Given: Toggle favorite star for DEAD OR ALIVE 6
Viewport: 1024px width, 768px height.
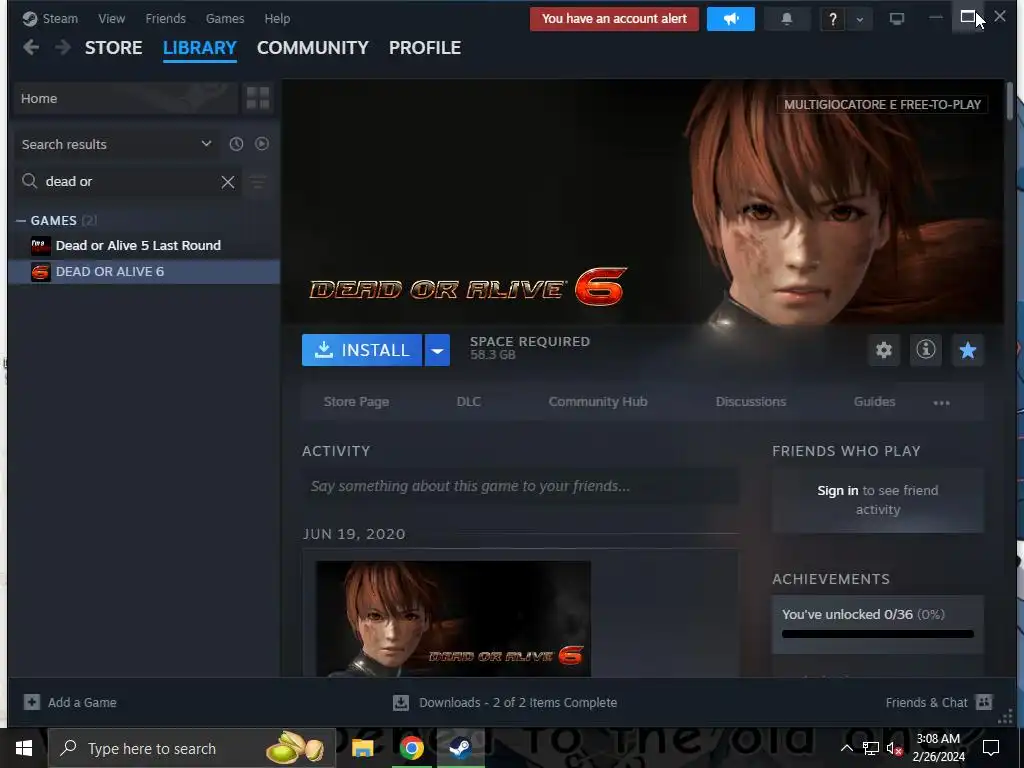Looking at the screenshot, I should pos(968,350).
